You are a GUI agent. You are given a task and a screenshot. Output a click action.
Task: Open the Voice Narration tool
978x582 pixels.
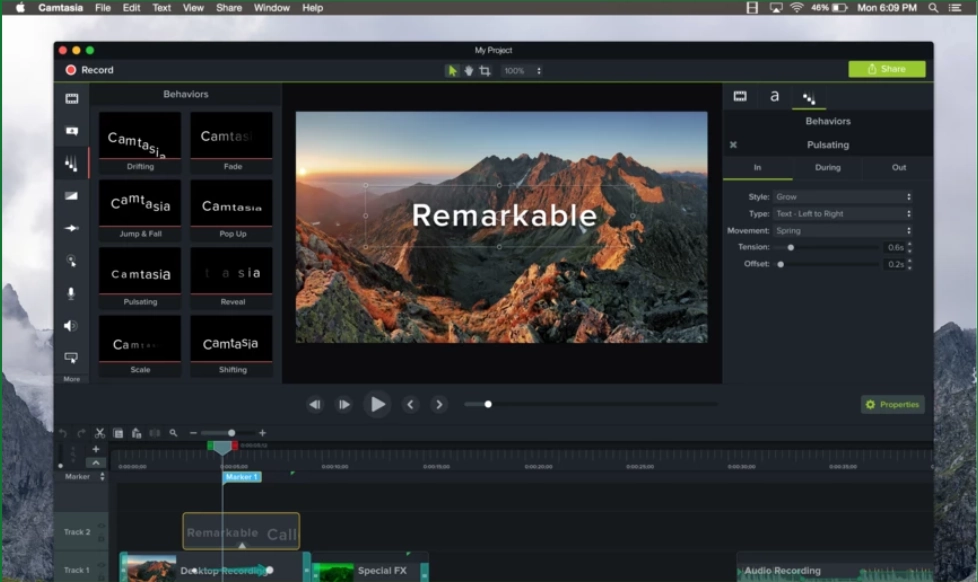click(71, 294)
